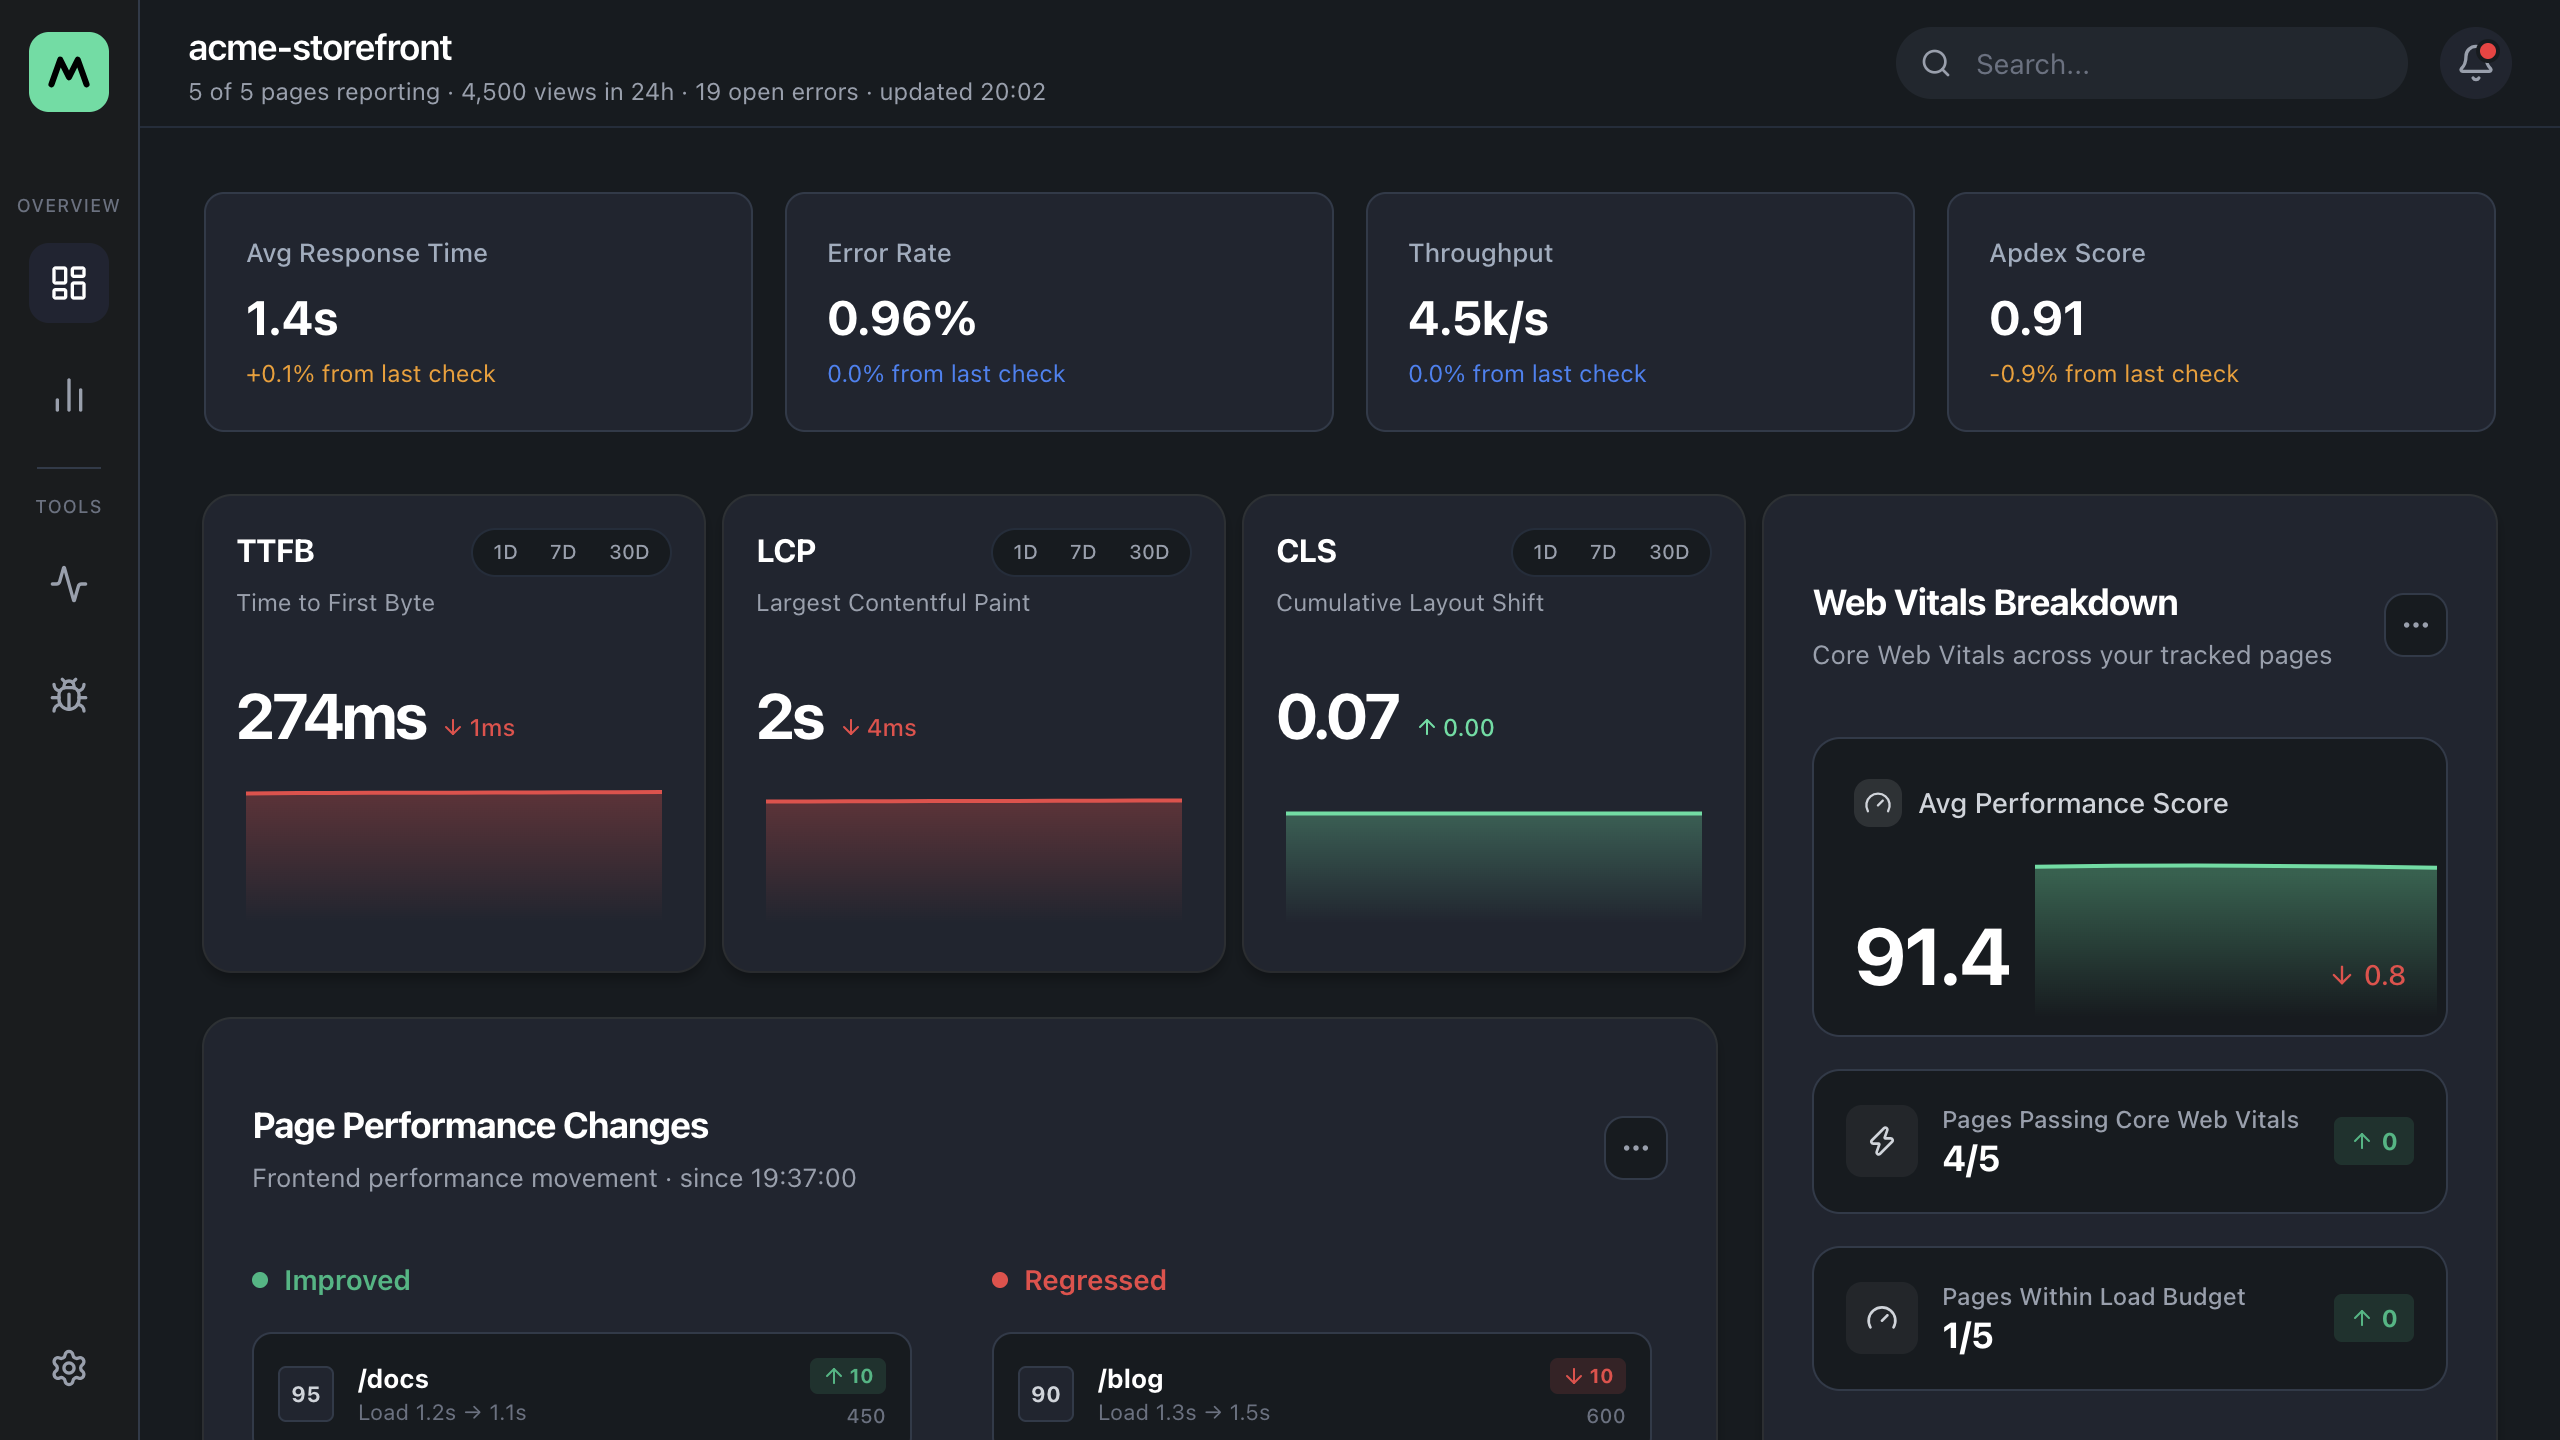Click the notifications bell icon

(x=2476, y=63)
